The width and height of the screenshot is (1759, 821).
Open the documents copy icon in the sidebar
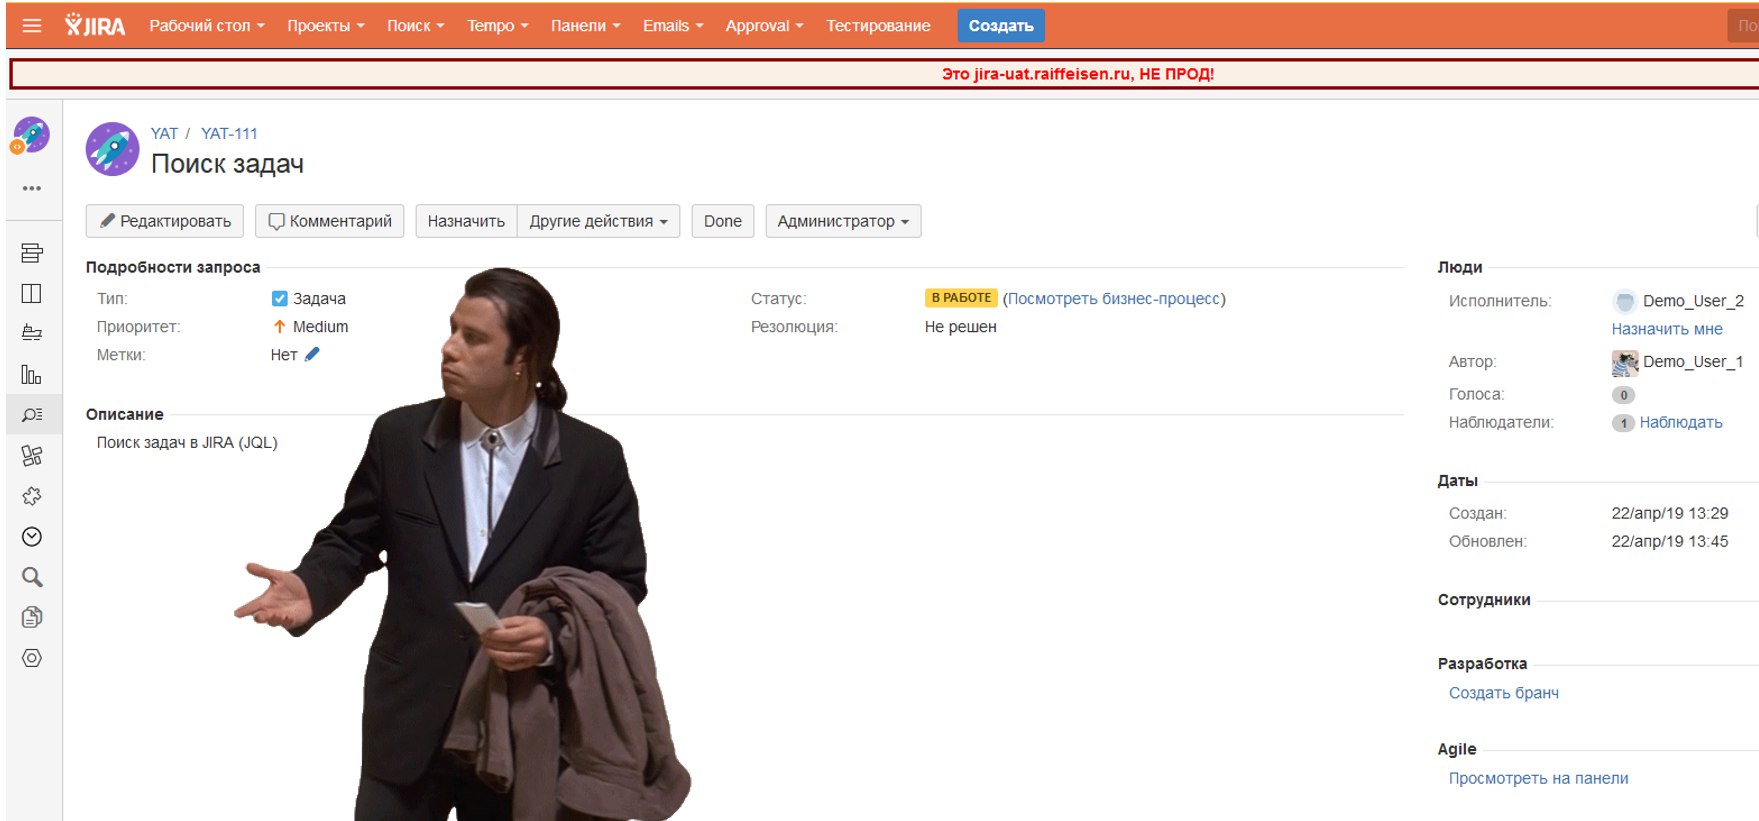coord(32,617)
